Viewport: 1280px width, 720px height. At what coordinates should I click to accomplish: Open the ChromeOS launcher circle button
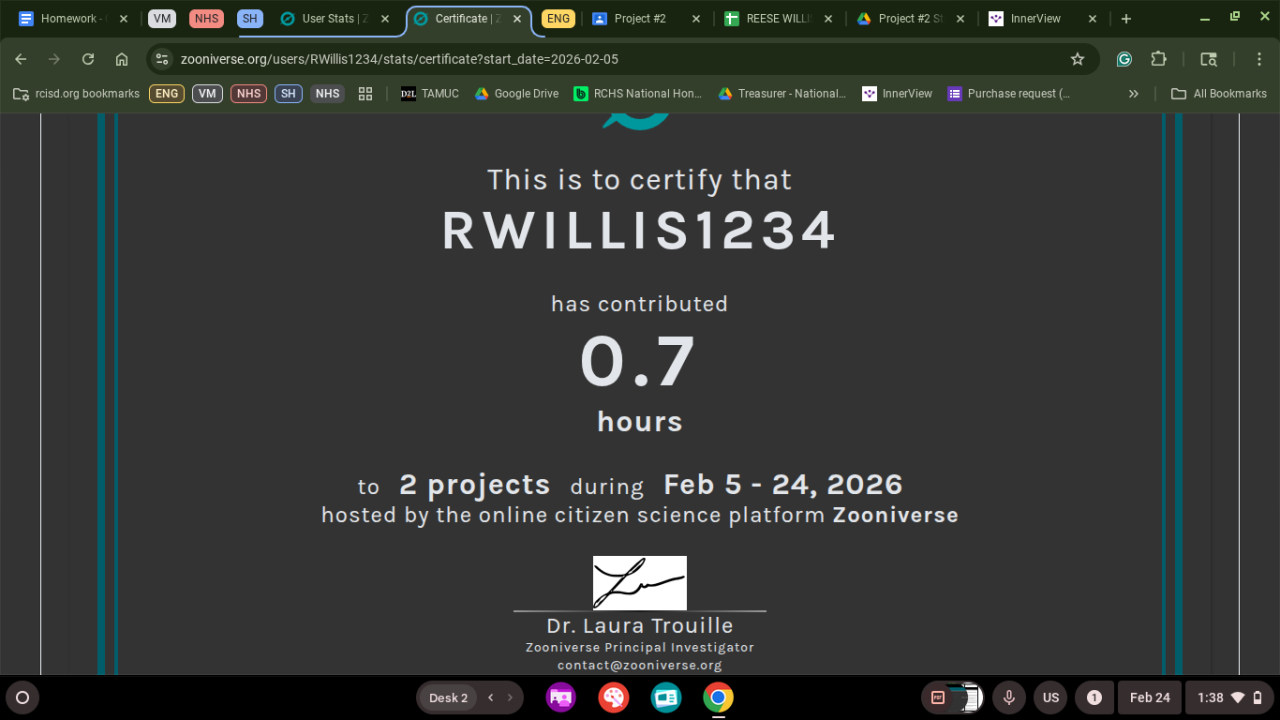pyautogui.click(x=22, y=697)
